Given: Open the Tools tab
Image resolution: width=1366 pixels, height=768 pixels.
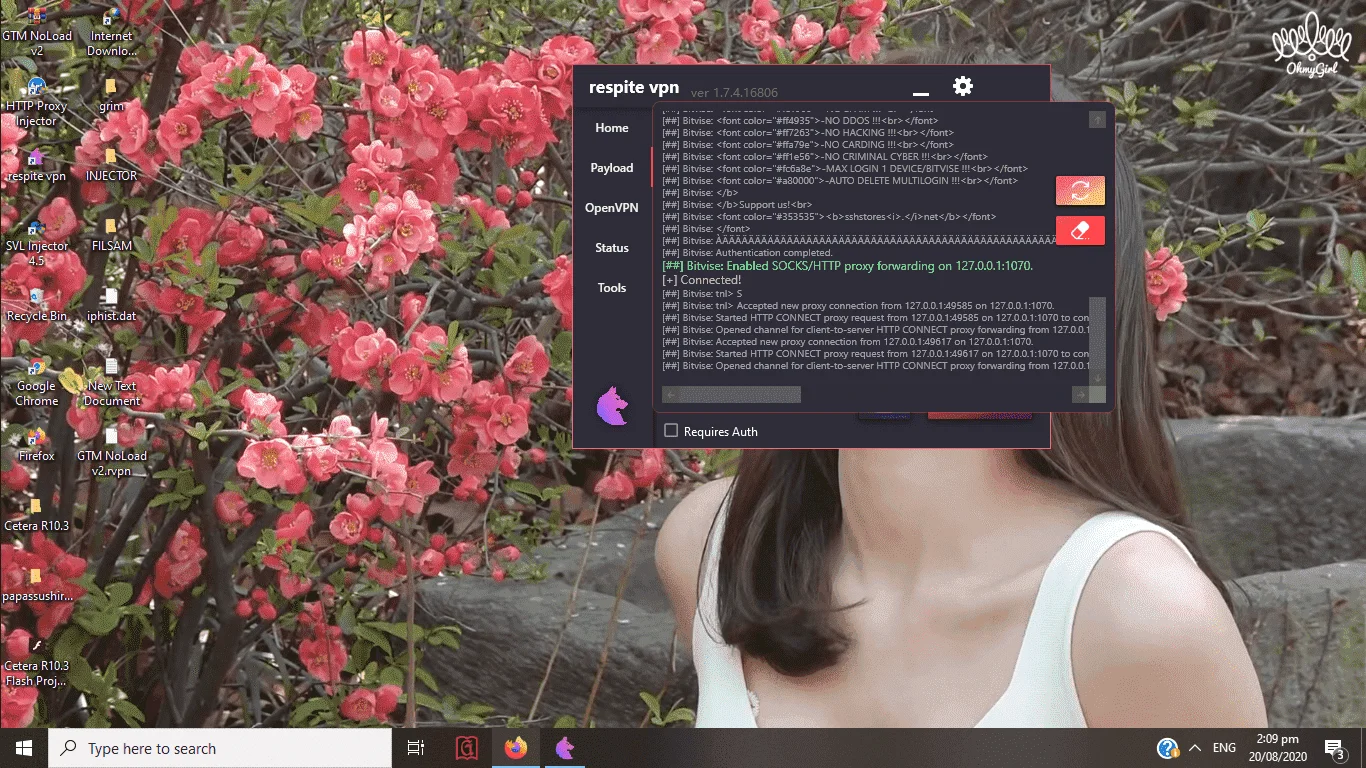Looking at the screenshot, I should click(612, 288).
